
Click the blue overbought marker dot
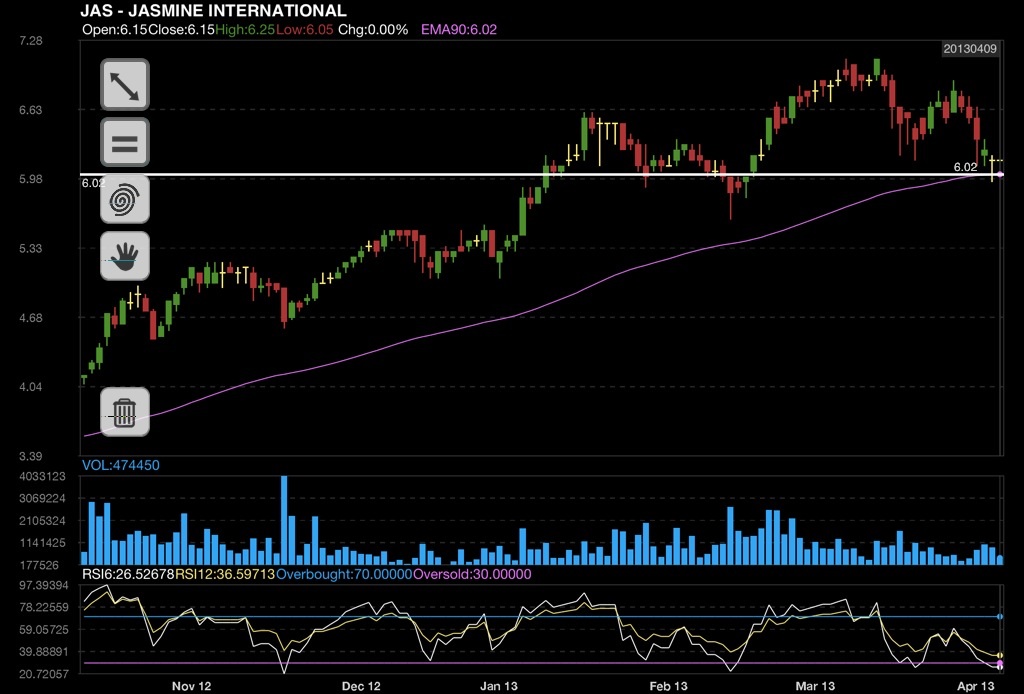(1000, 616)
